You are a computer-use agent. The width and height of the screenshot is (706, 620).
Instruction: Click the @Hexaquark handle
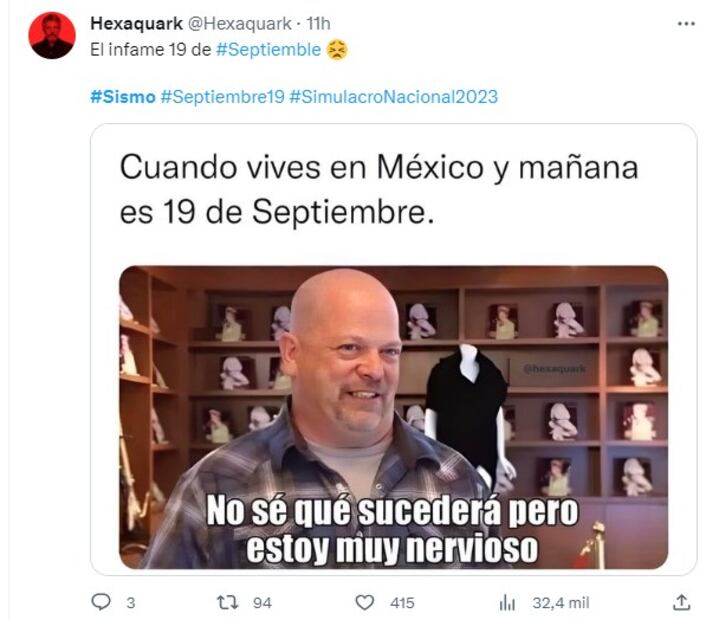coord(239,23)
